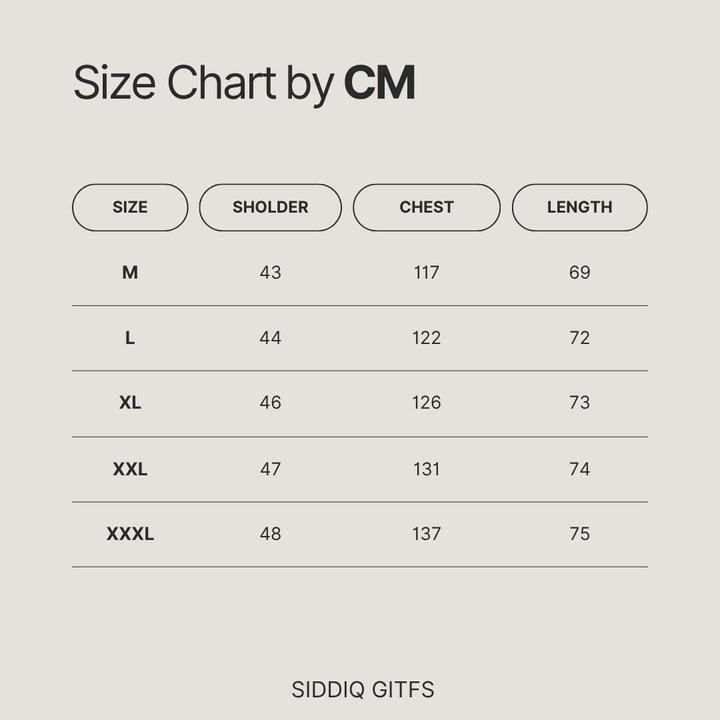This screenshot has height=720, width=720.
Task: Select the XL size row label
Action: [130, 403]
